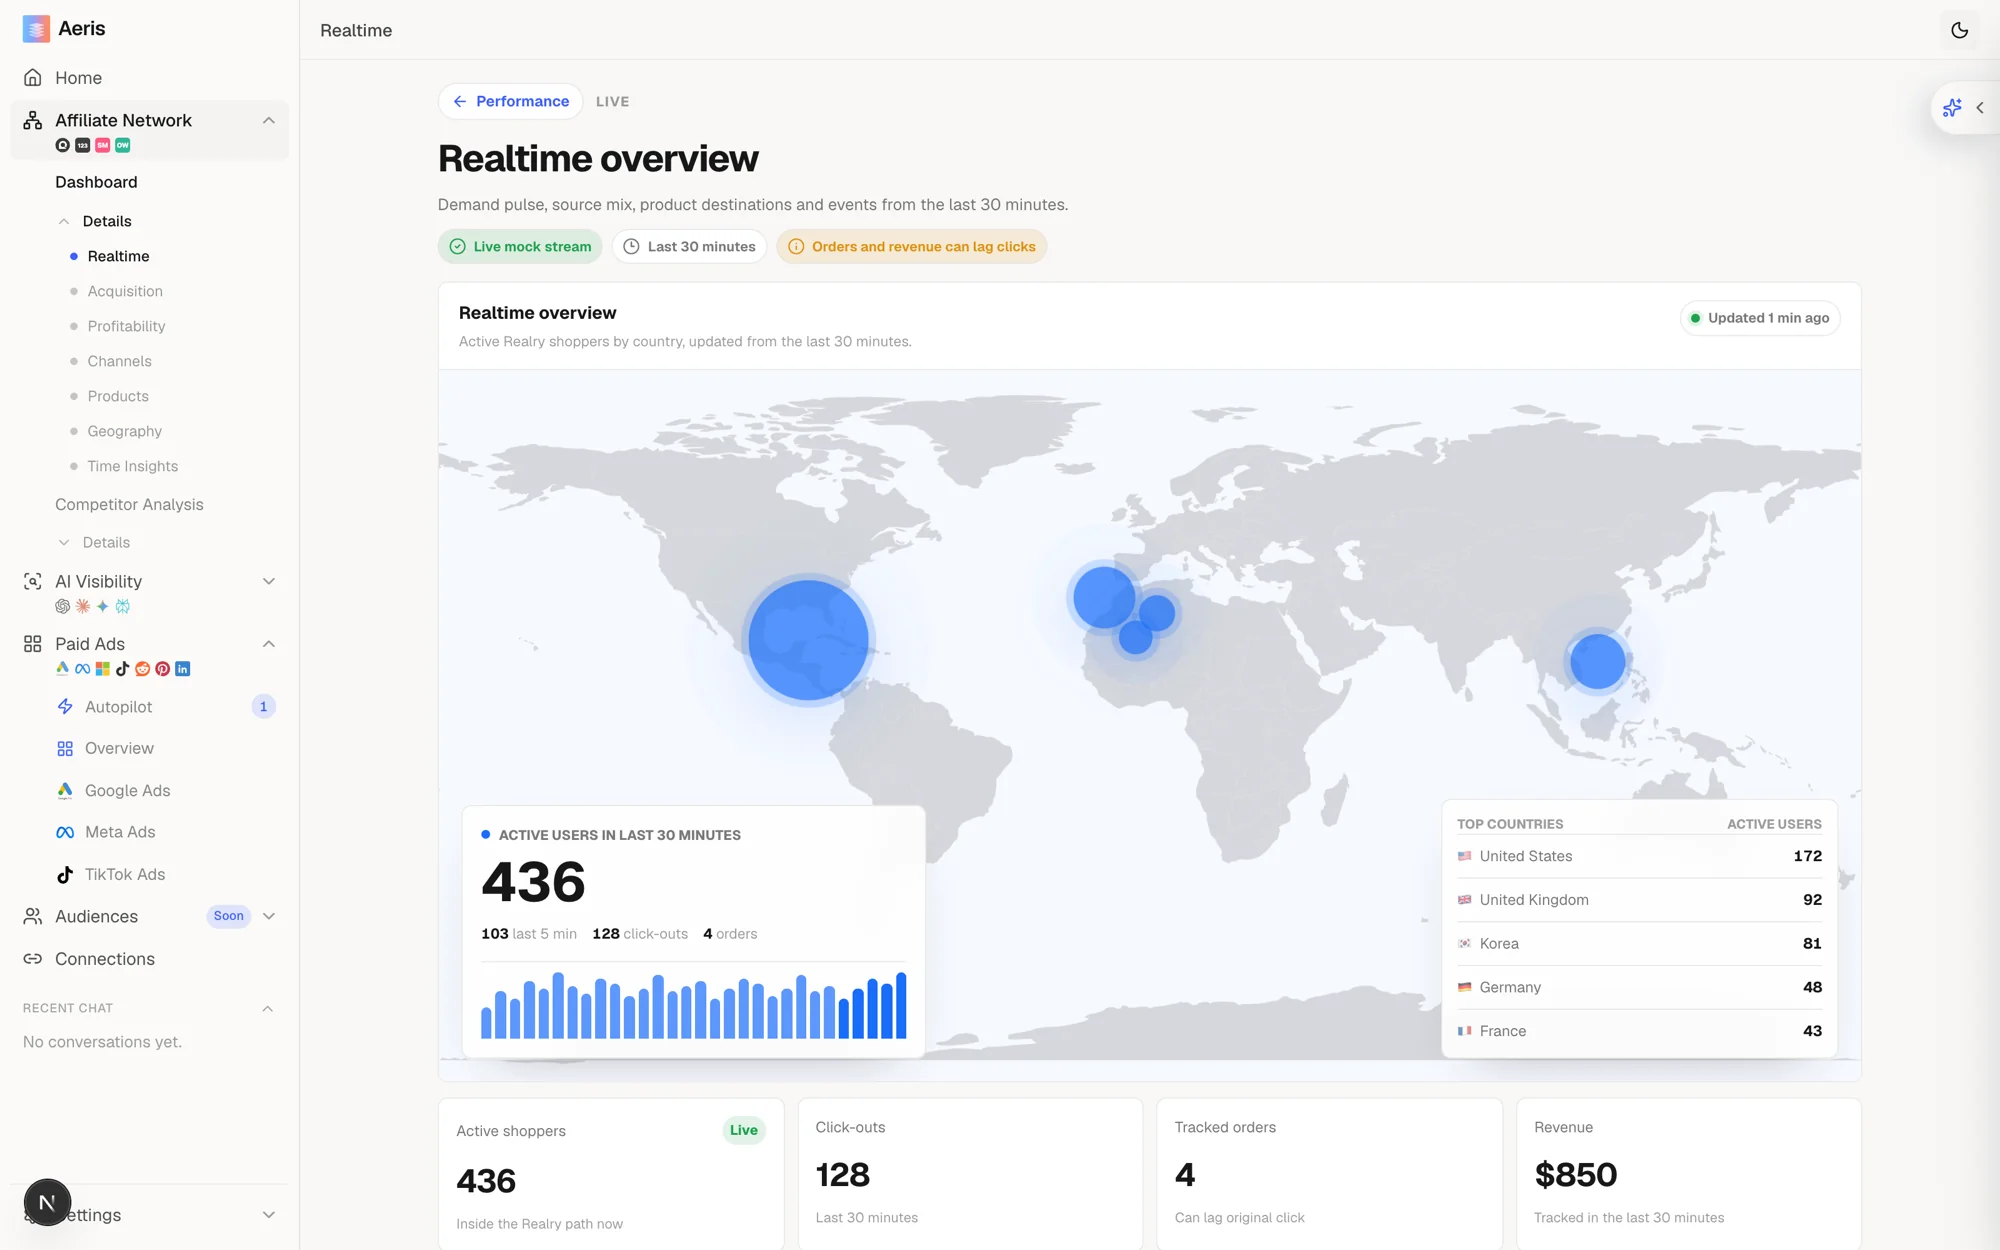The height and width of the screenshot is (1250, 2000).
Task: Click the Last 30 minutes chip
Action: tap(689, 247)
